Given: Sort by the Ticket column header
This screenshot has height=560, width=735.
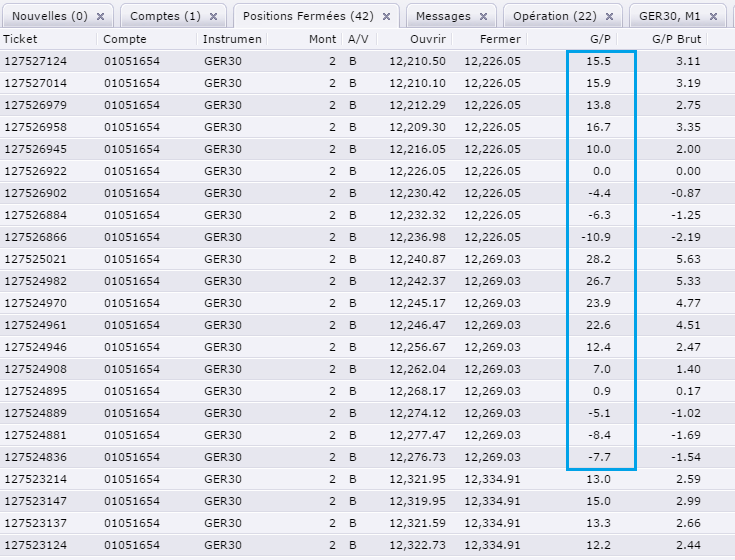Looking at the screenshot, I should point(20,39).
